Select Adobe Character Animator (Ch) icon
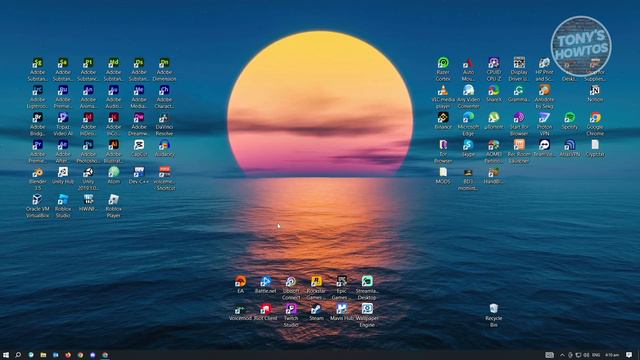 point(164,90)
